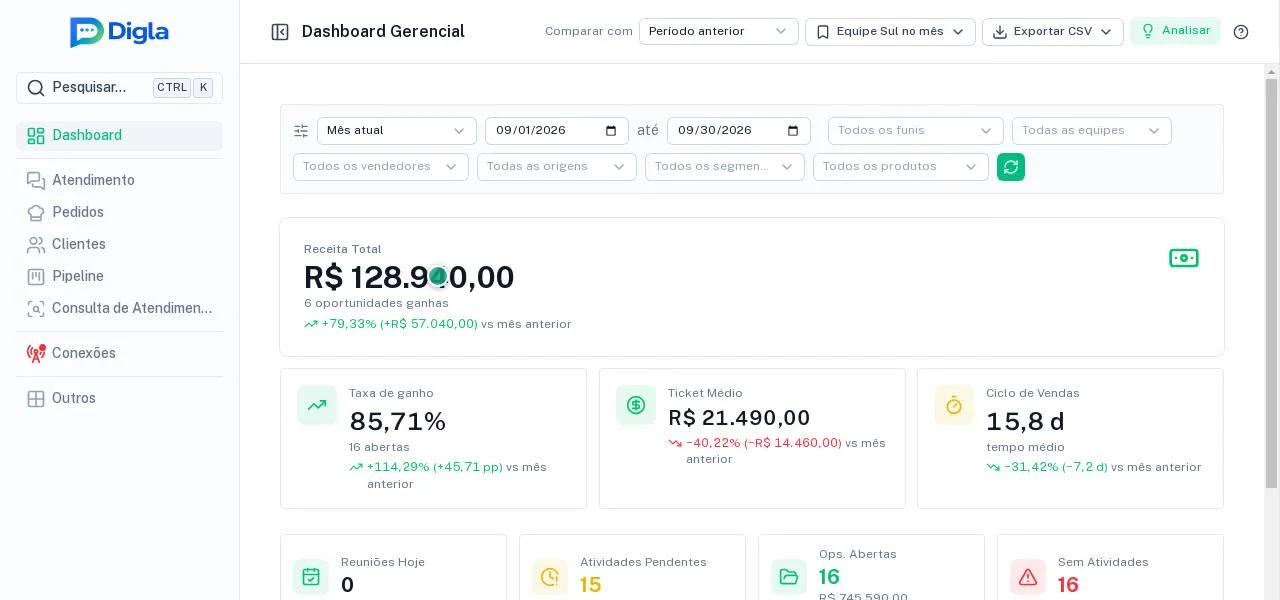Viewport: 1280px width, 600px height.
Task: Click the end date field 09/30/2026
Action: 739,131
